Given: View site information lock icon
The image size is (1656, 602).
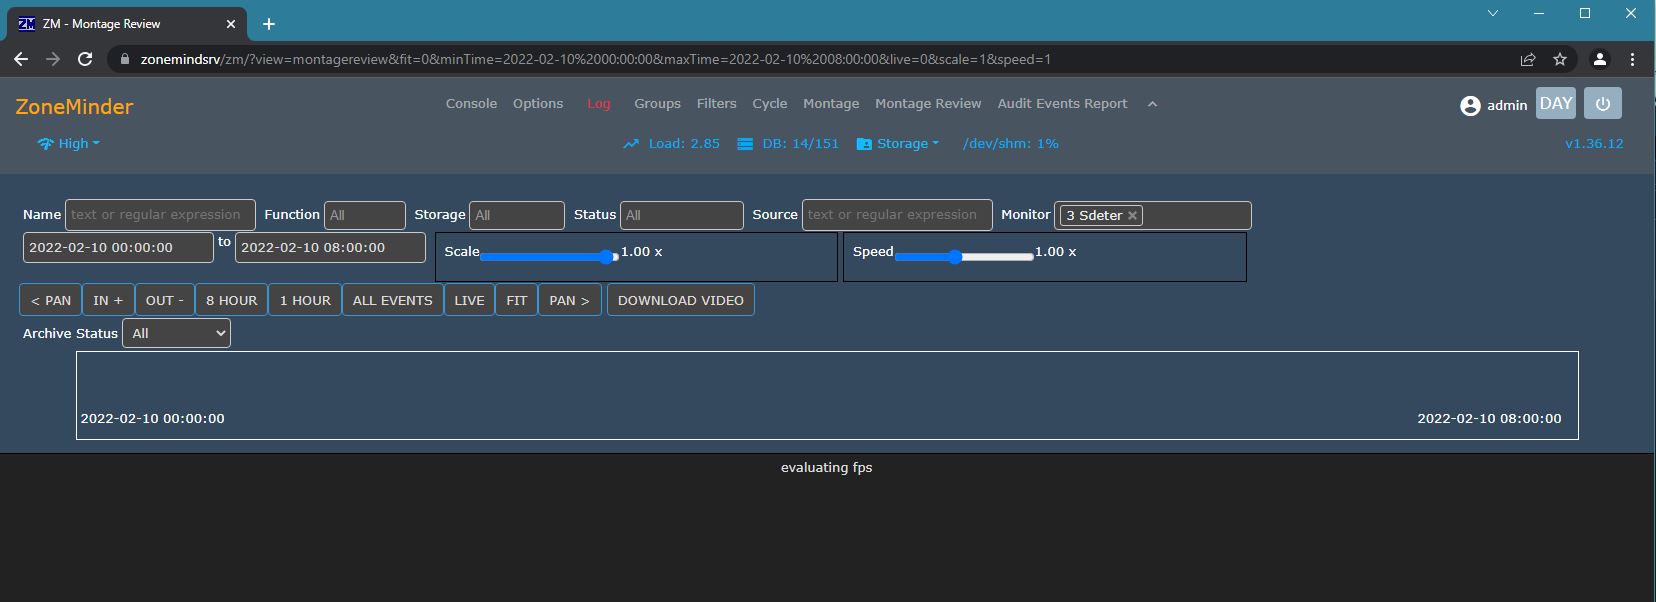Looking at the screenshot, I should click(125, 59).
